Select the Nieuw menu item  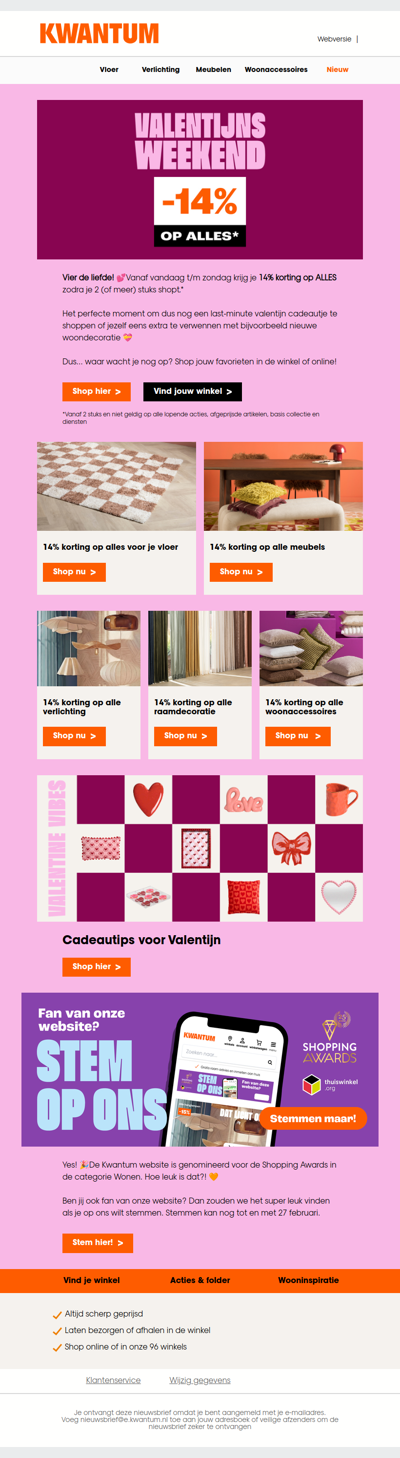click(x=337, y=70)
